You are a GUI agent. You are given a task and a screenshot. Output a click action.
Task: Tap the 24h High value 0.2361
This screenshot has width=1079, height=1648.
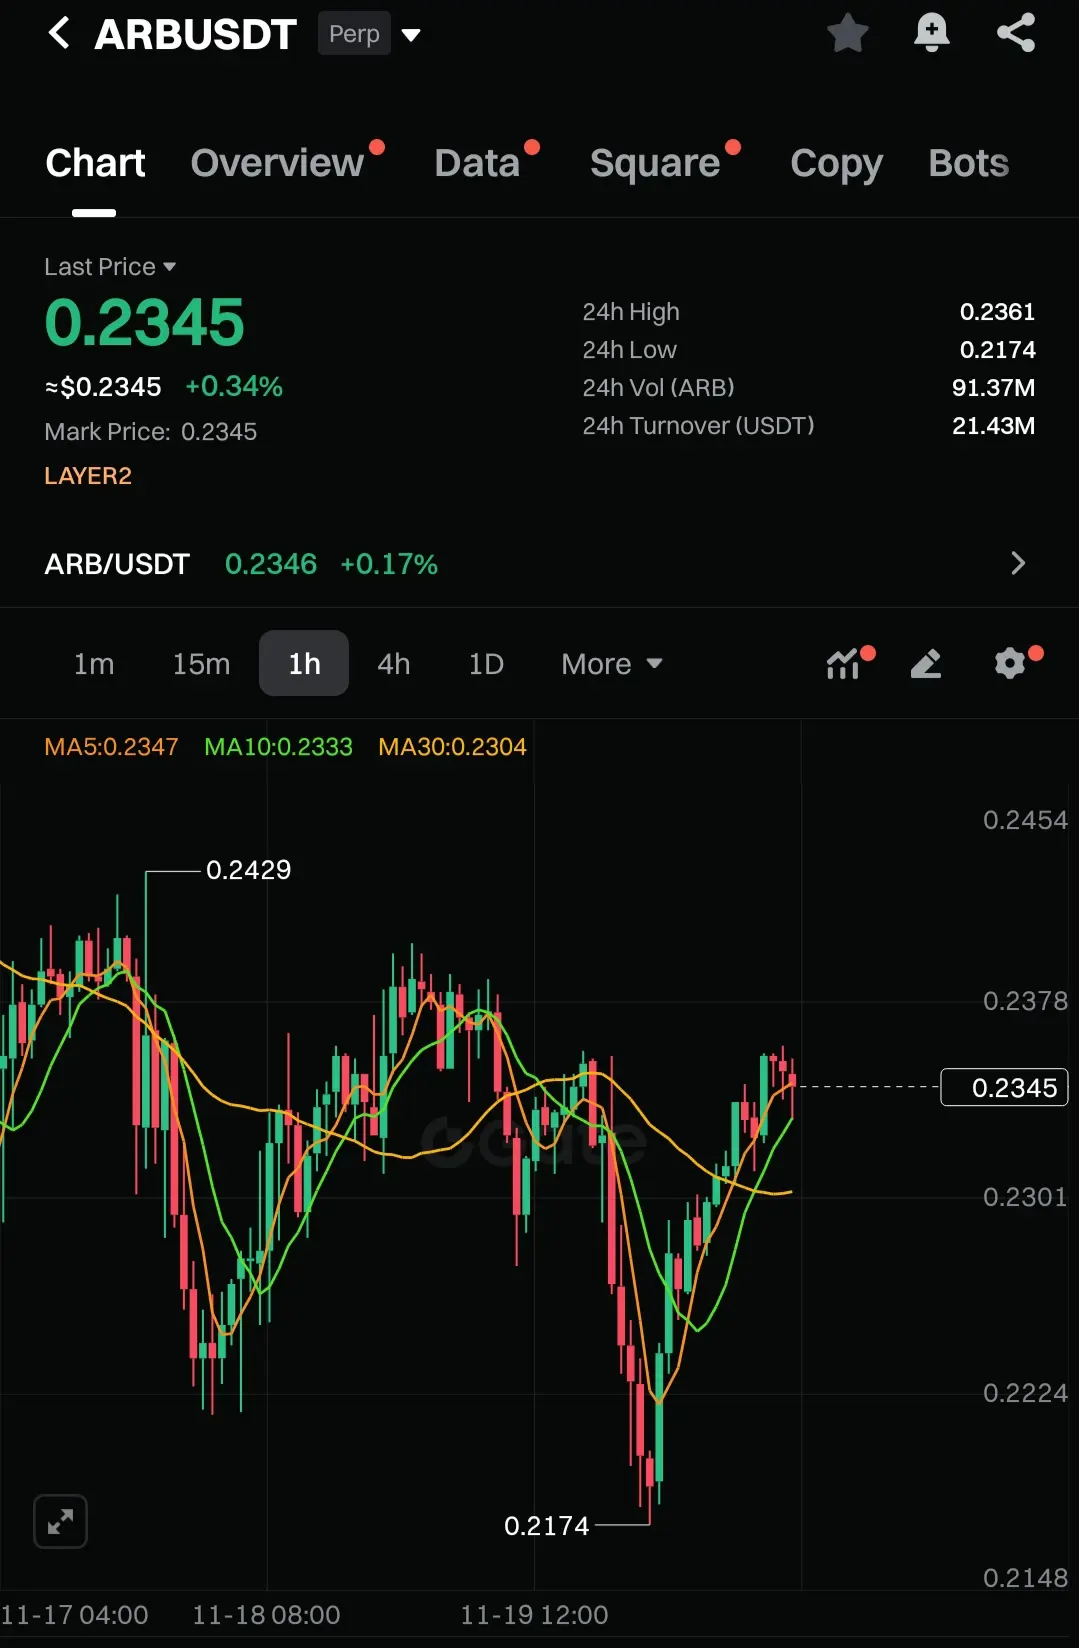tap(997, 312)
